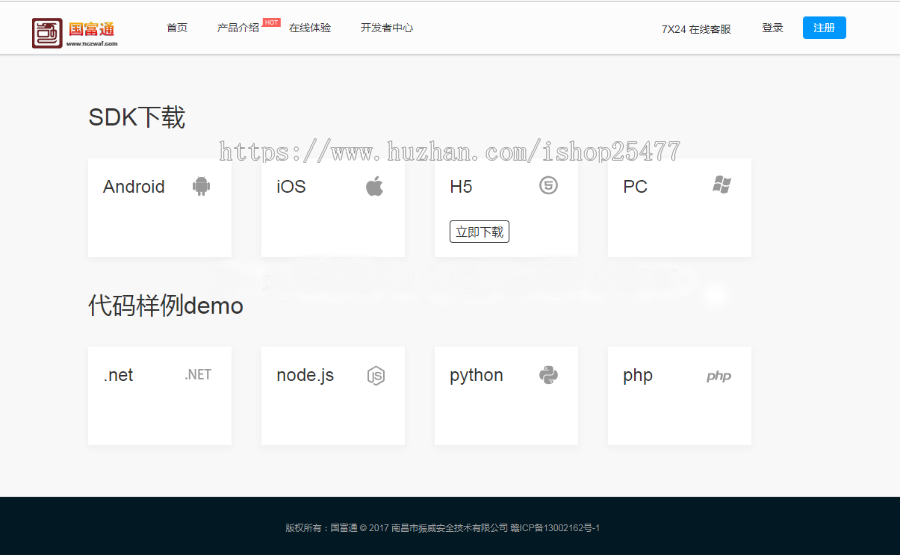This screenshot has width=900, height=555.
Task: Select the PC SDK card title
Action: (x=635, y=187)
